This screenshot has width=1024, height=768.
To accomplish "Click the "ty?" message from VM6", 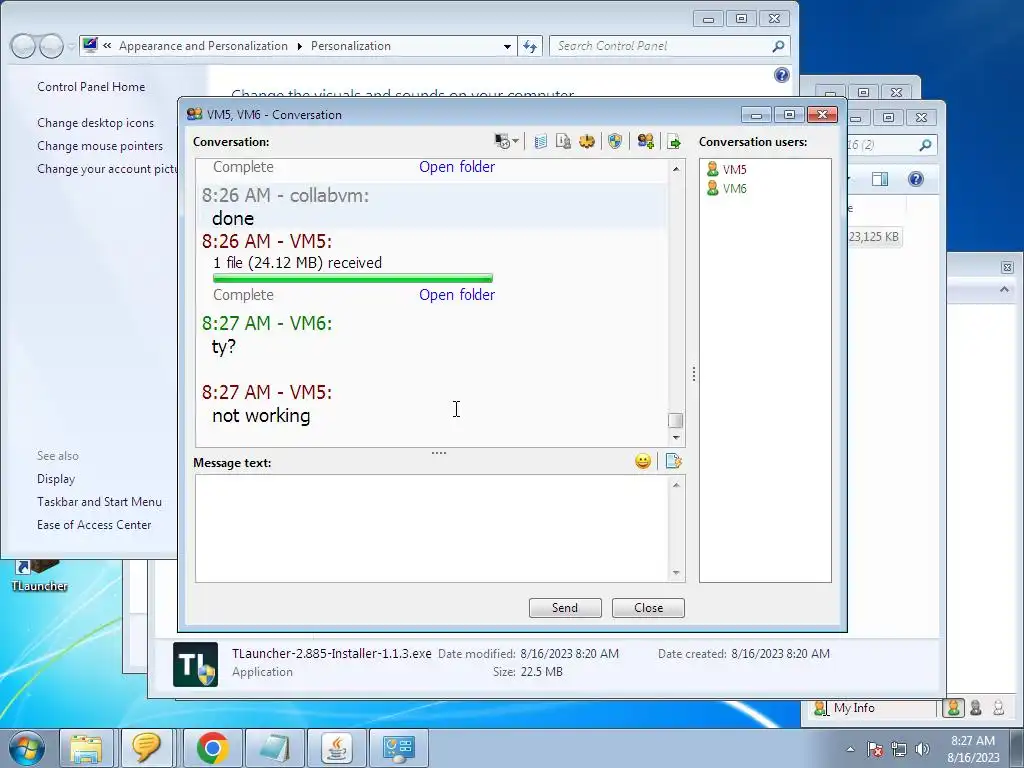I will coord(223,347).
